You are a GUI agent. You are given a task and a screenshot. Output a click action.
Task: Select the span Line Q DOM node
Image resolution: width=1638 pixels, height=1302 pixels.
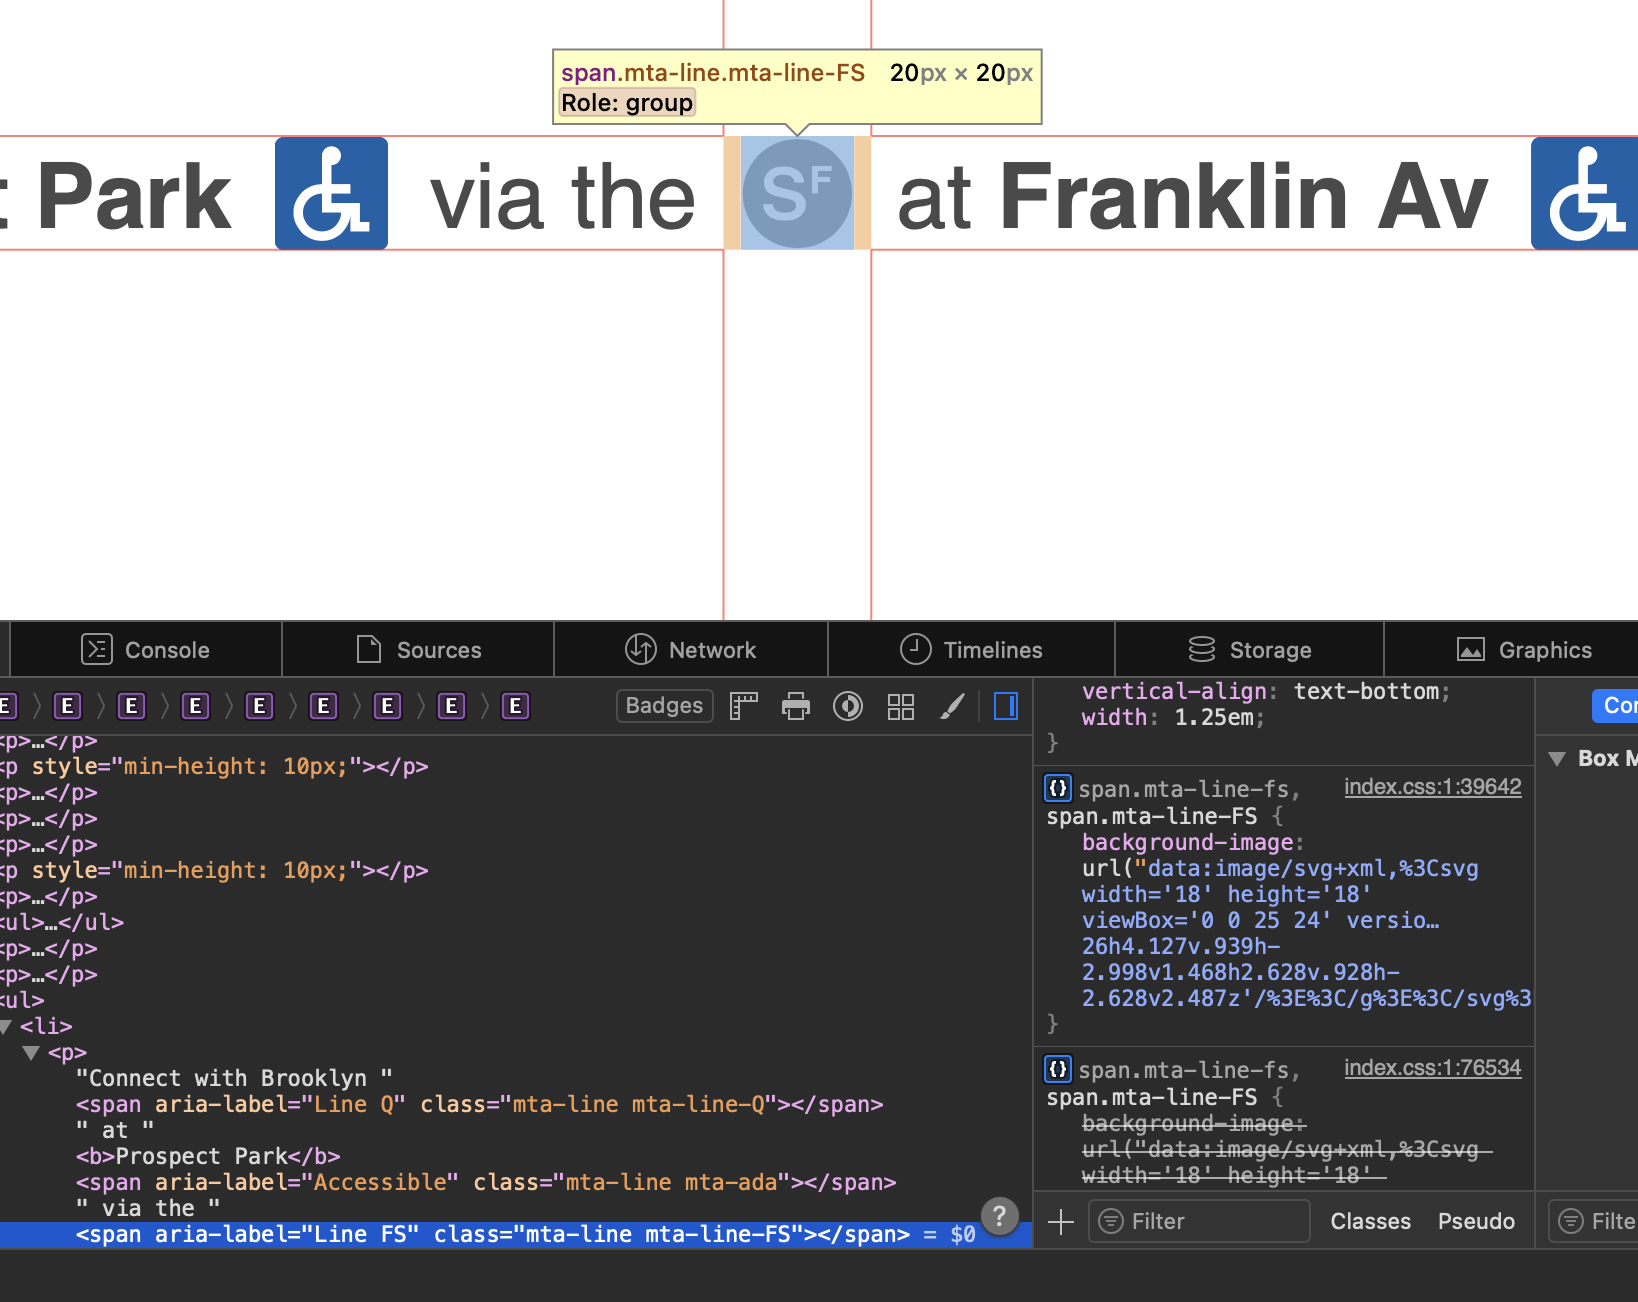479,1104
